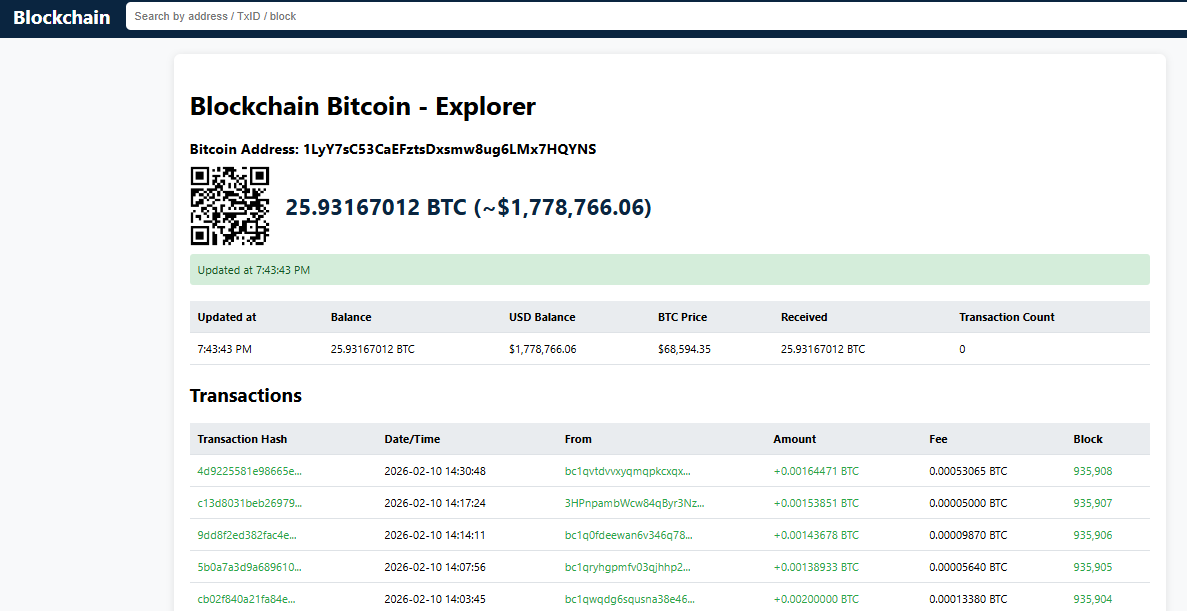Click date 2026-02-10 14:07:56
This screenshot has width=1187, height=611.
(x=435, y=566)
